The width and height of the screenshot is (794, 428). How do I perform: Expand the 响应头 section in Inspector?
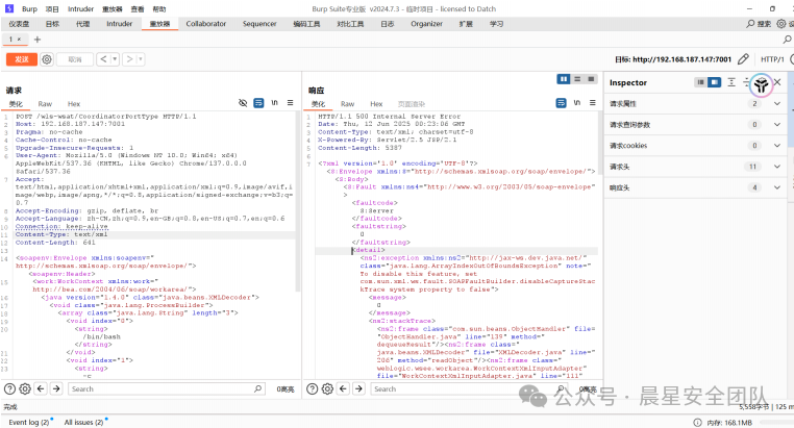[776, 187]
